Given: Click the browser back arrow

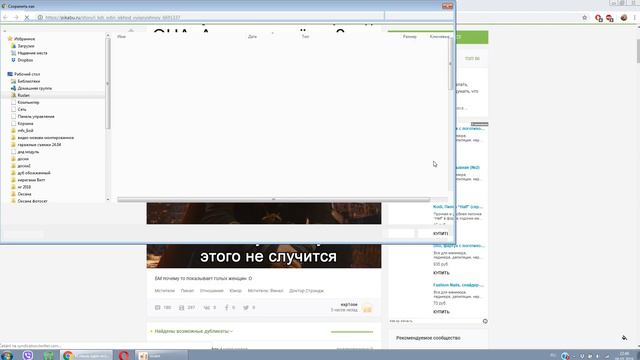Looking at the screenshot, I should (x=5, y=18).
